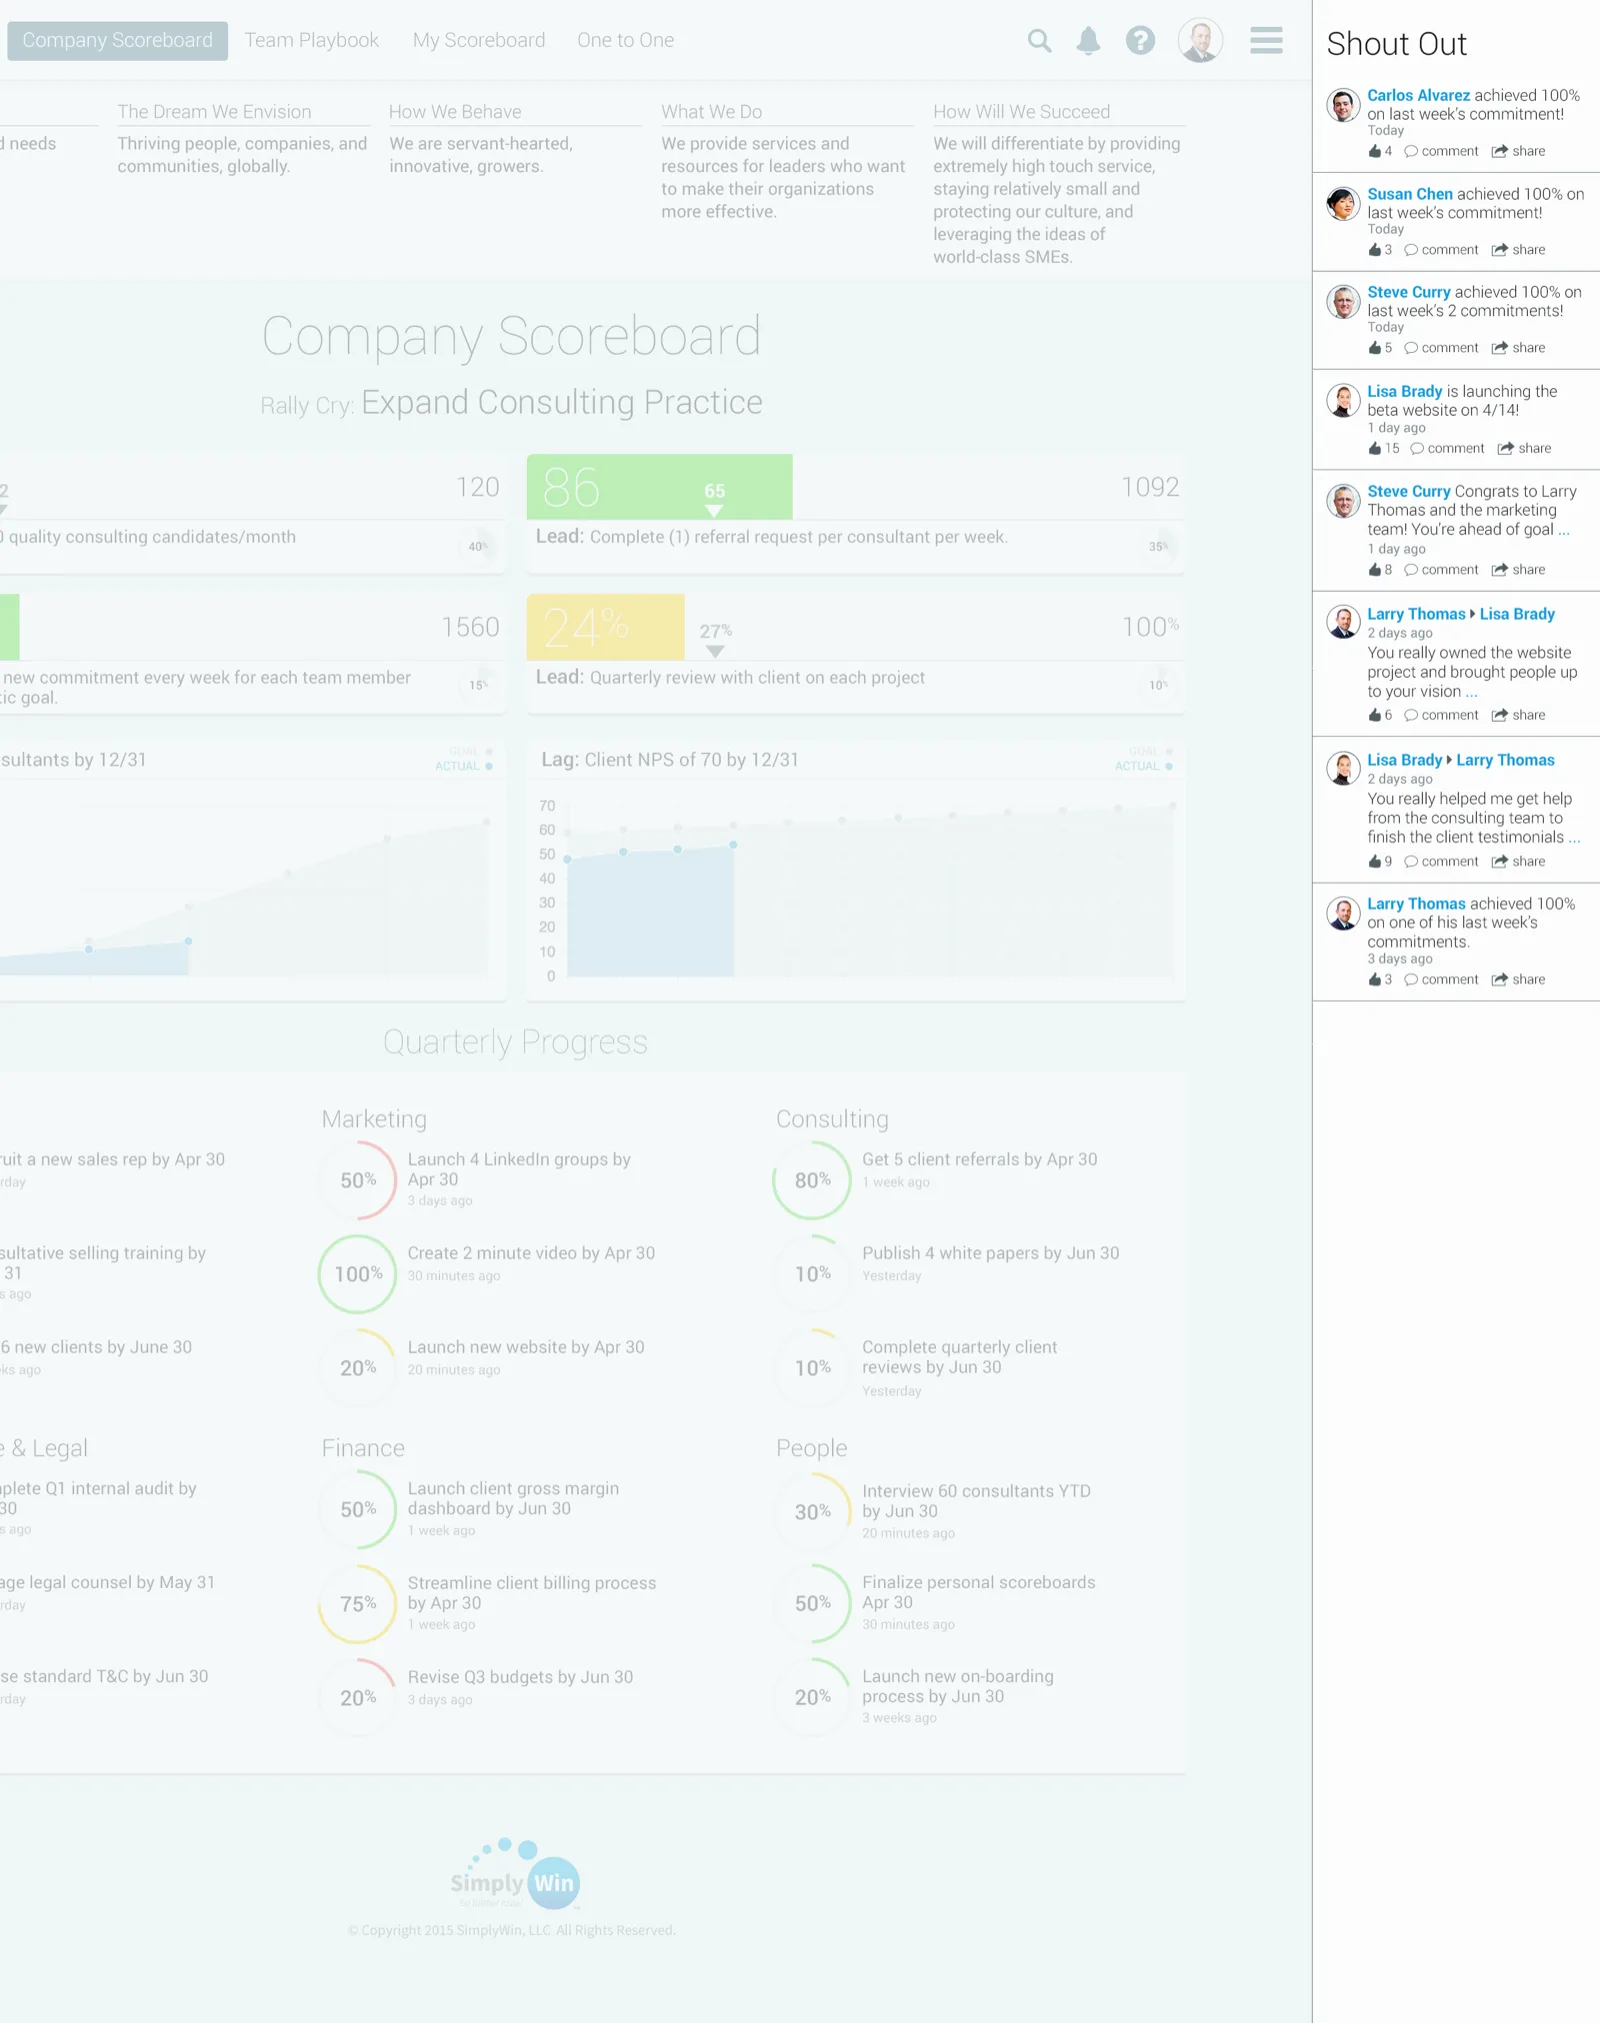Click the 24% yellow progress bar
Viewport: 1600px width, 2023px height.
coord(606,627)
